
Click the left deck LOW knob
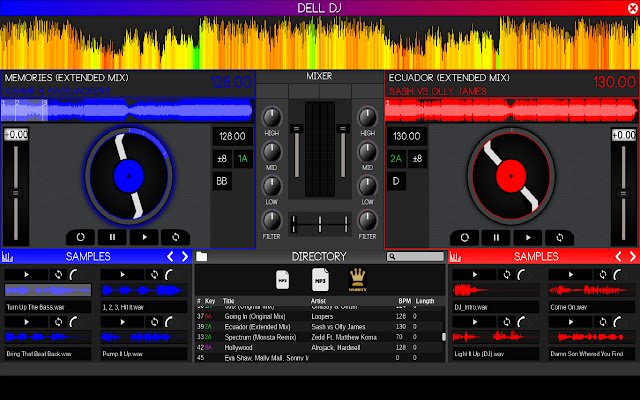[x=271, y=186]
